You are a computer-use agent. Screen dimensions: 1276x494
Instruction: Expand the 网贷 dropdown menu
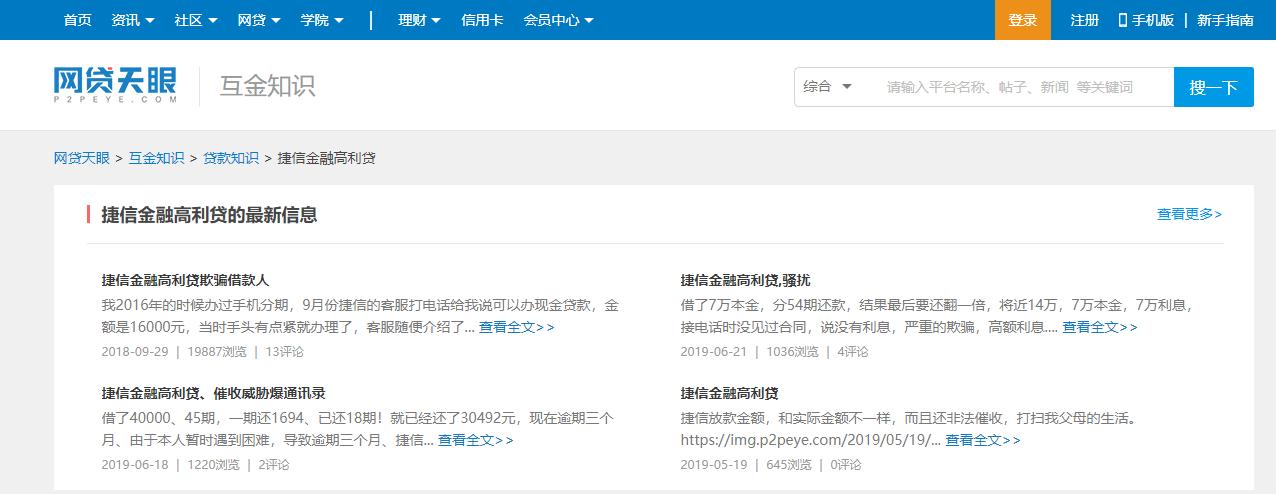[x=259, y=20]
